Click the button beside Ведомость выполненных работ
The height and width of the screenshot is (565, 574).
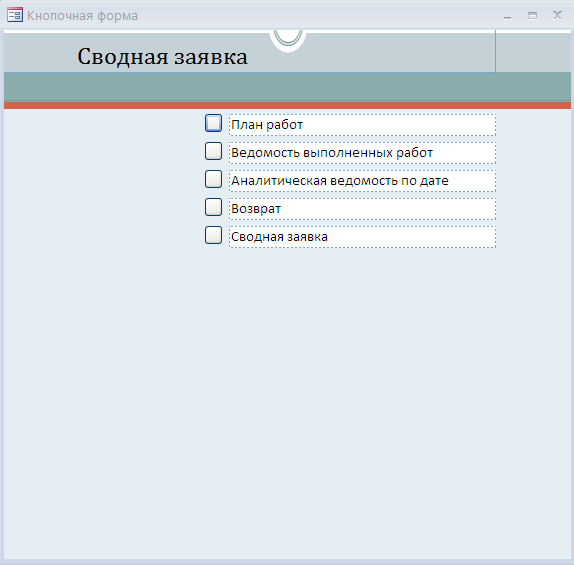tap(213, 151)
